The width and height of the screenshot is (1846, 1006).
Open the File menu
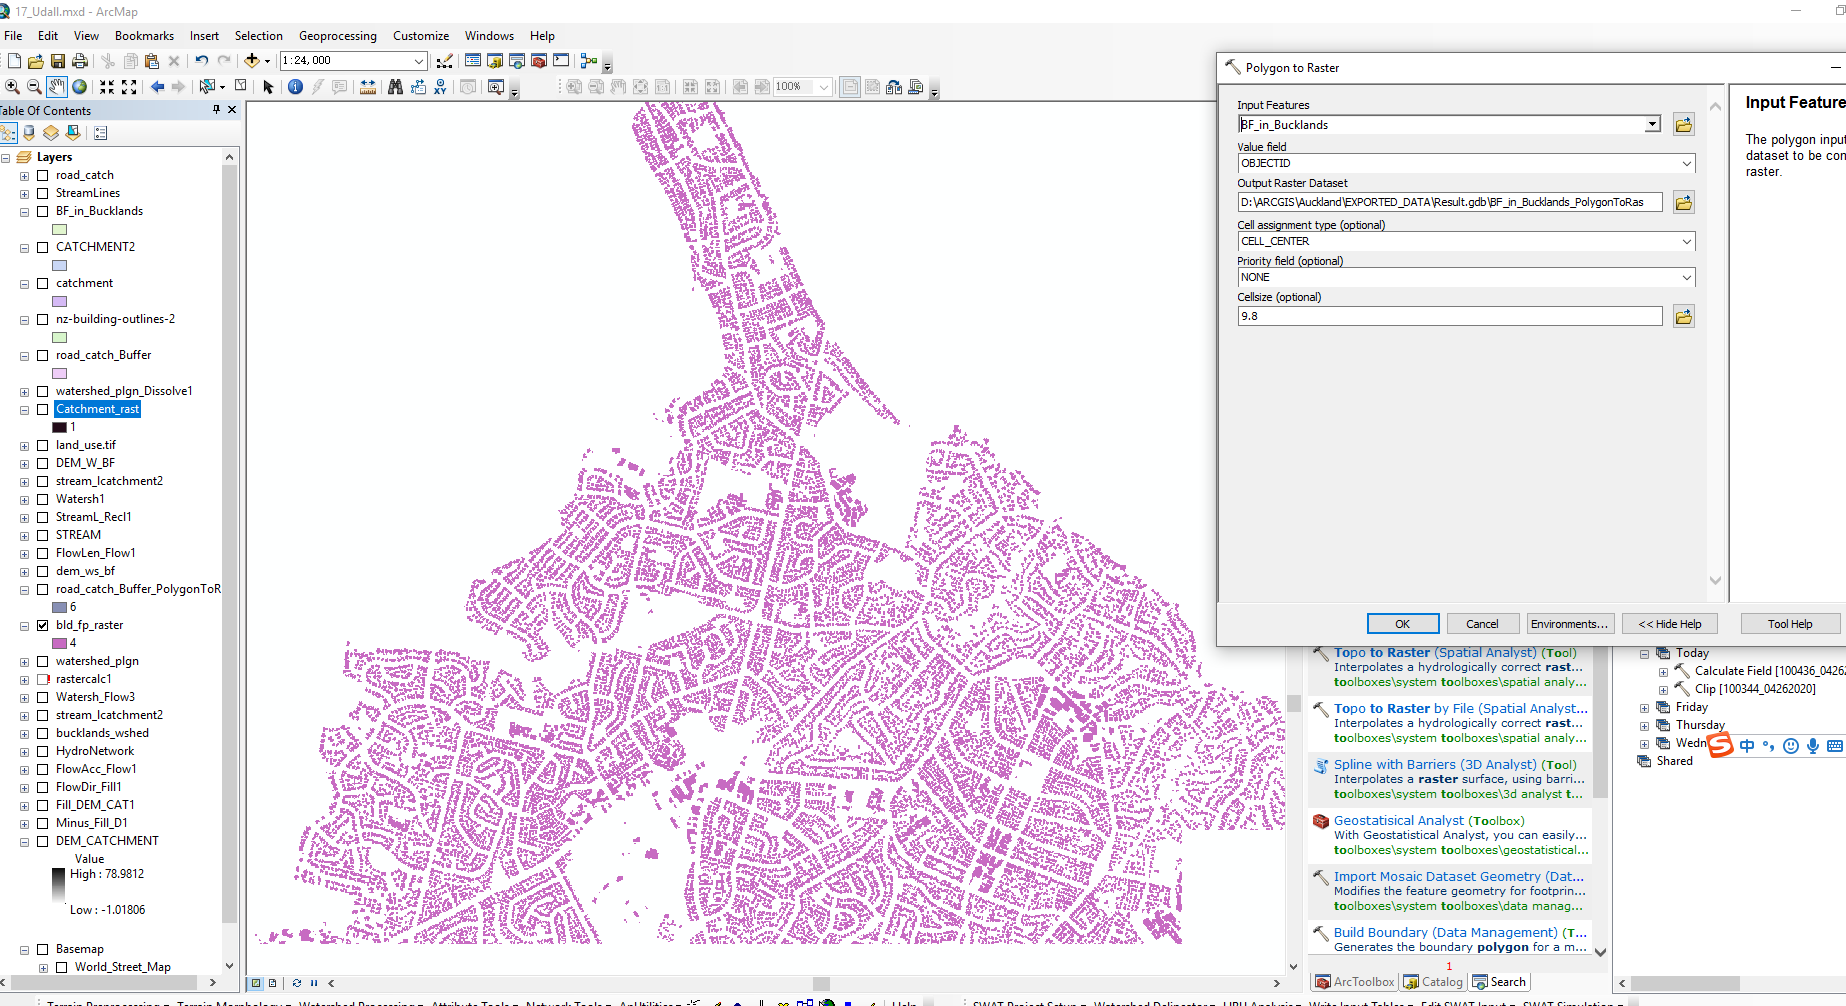pos(13,35)
